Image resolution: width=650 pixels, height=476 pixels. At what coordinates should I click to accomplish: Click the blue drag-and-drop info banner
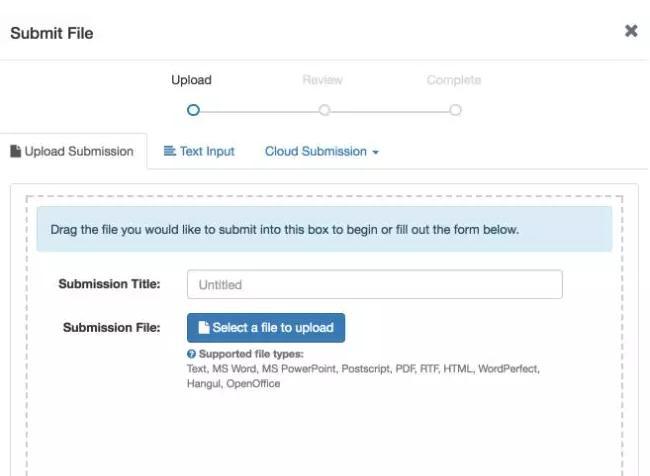324,229
